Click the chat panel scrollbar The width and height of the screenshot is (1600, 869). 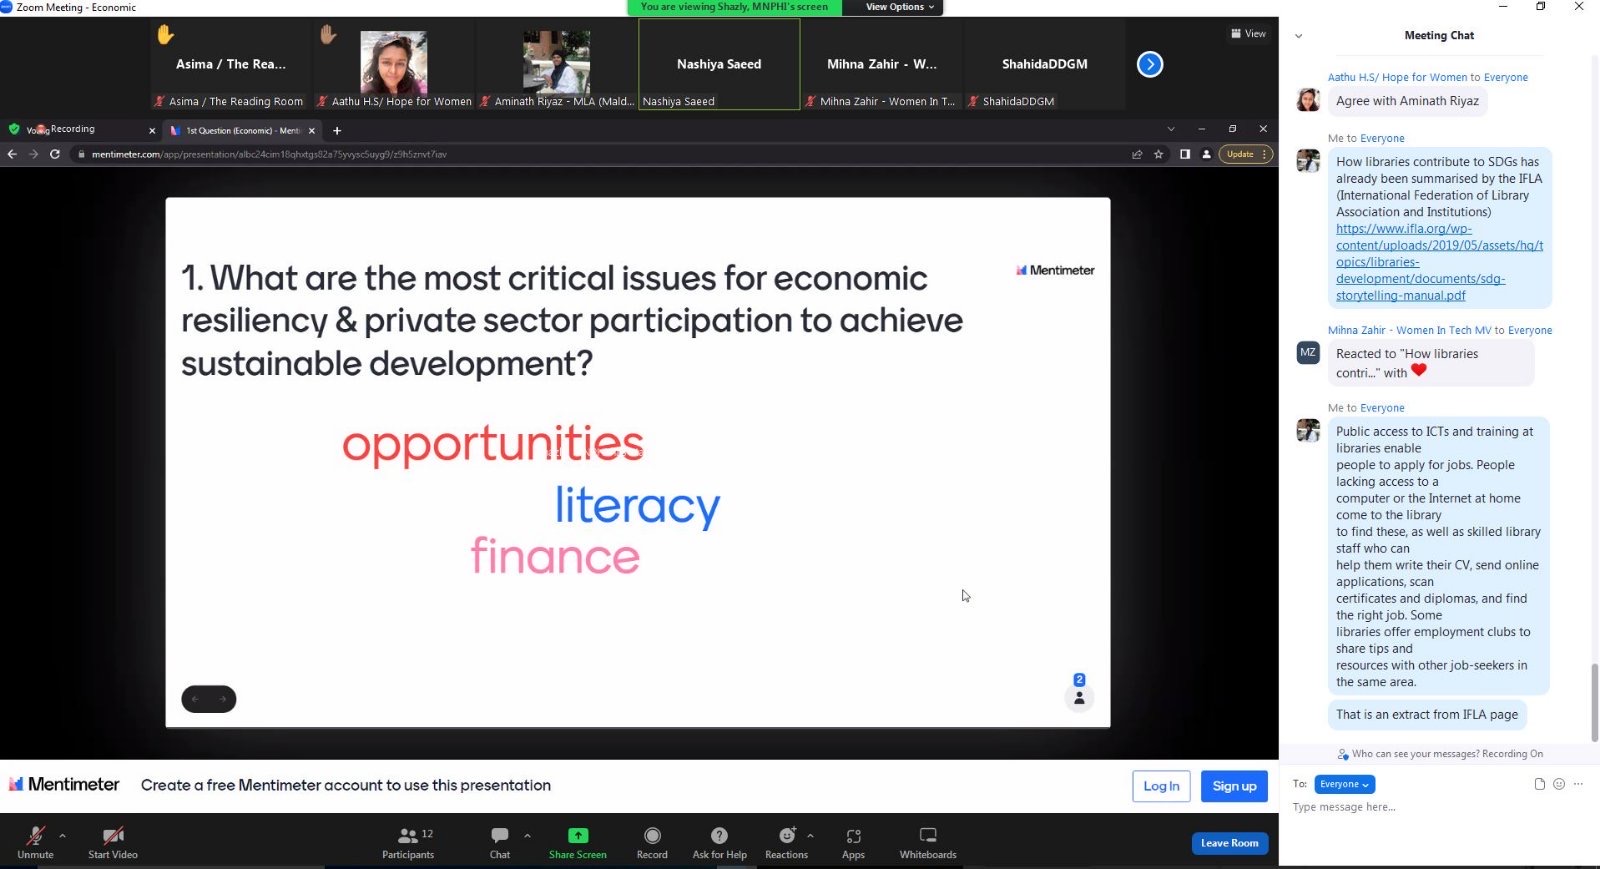(1594, 702)
